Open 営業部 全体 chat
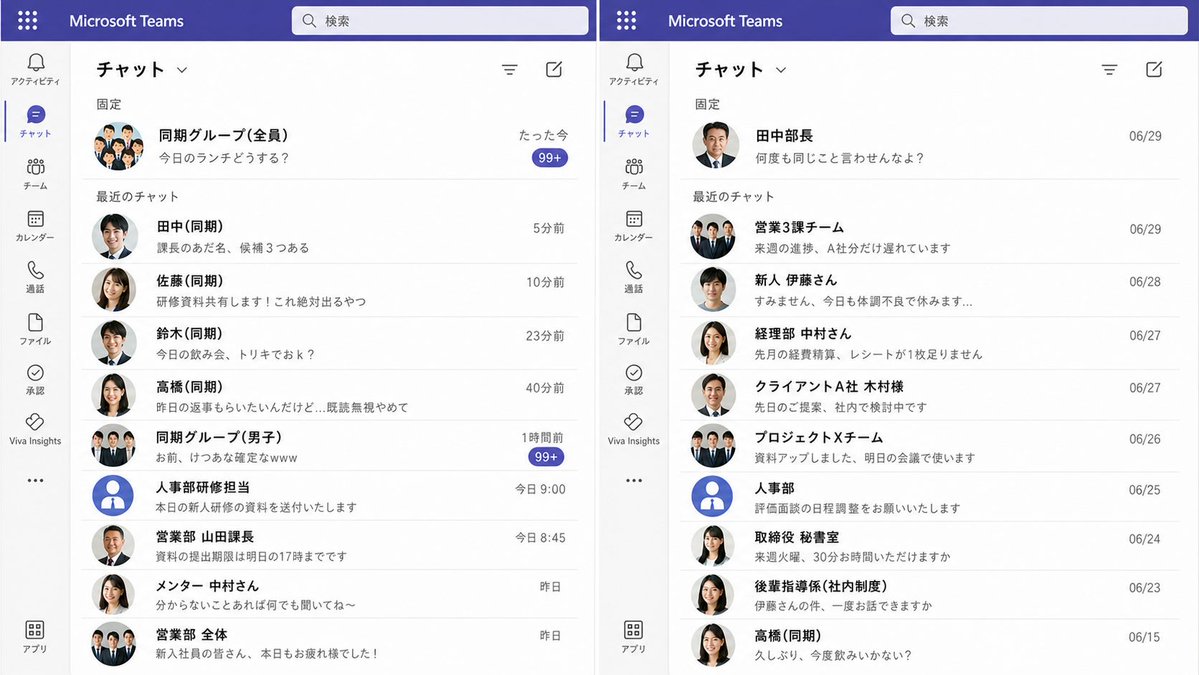Viewport: 1199px width, 675px height. 330,644
